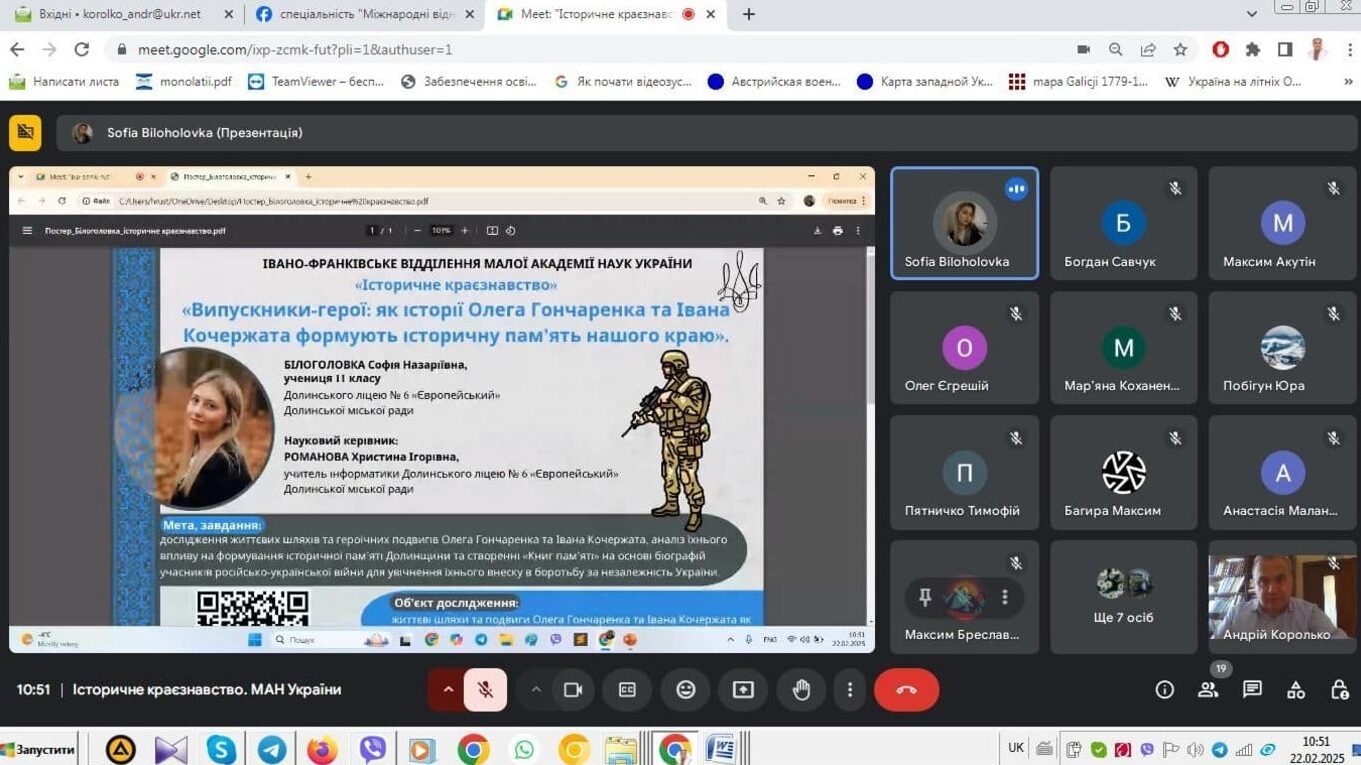Screen dimensions: 1361x765
Task: Select Sofia Biloholovka's participant tile
Action: point(964,223)
